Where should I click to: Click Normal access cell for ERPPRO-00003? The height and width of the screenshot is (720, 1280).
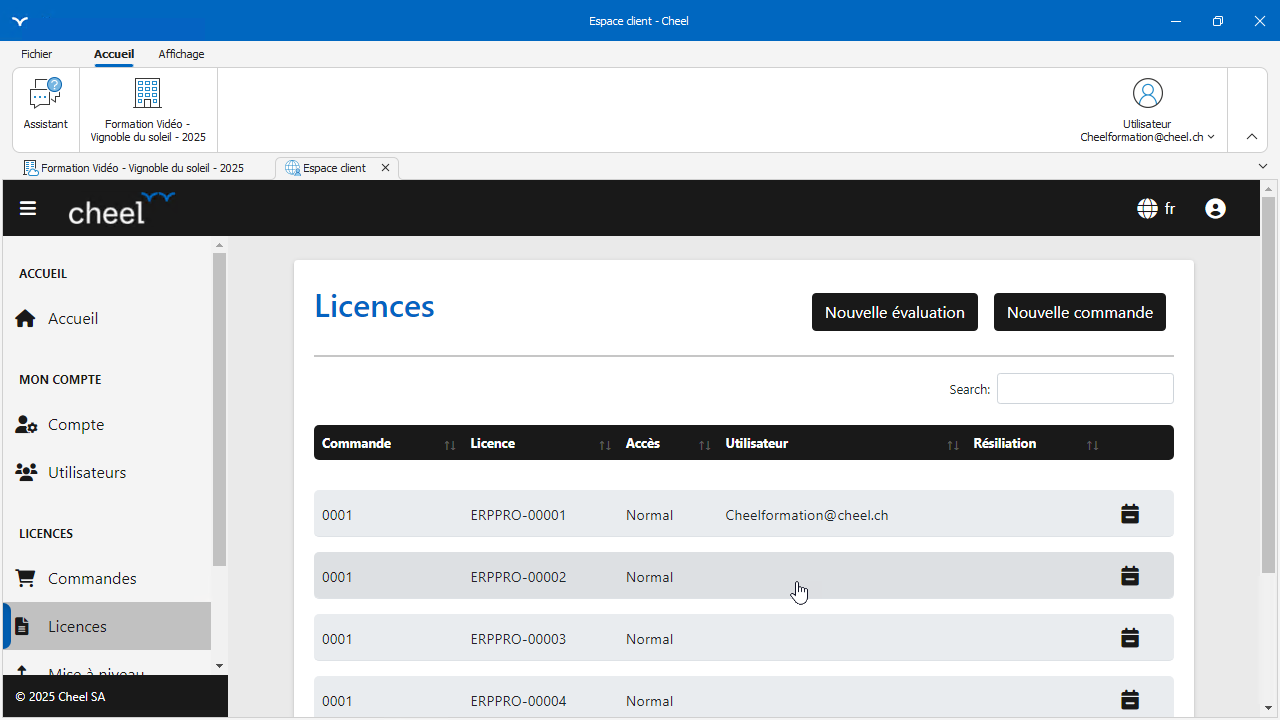tap(649, 639)
